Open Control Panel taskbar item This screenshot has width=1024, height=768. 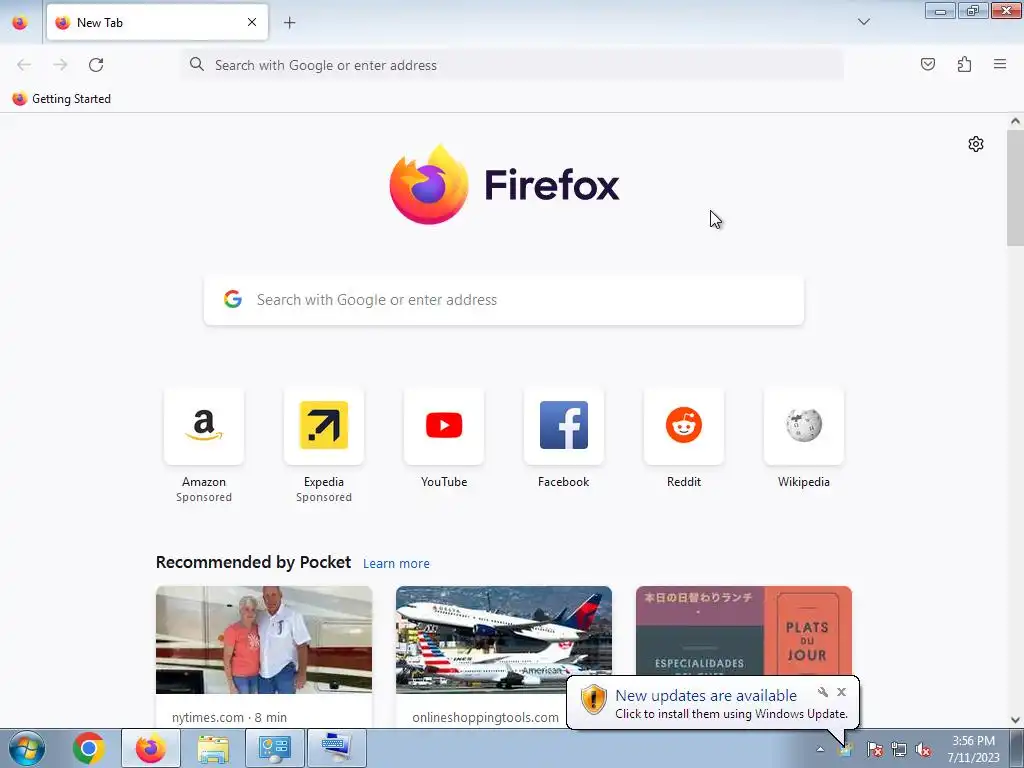274,748
